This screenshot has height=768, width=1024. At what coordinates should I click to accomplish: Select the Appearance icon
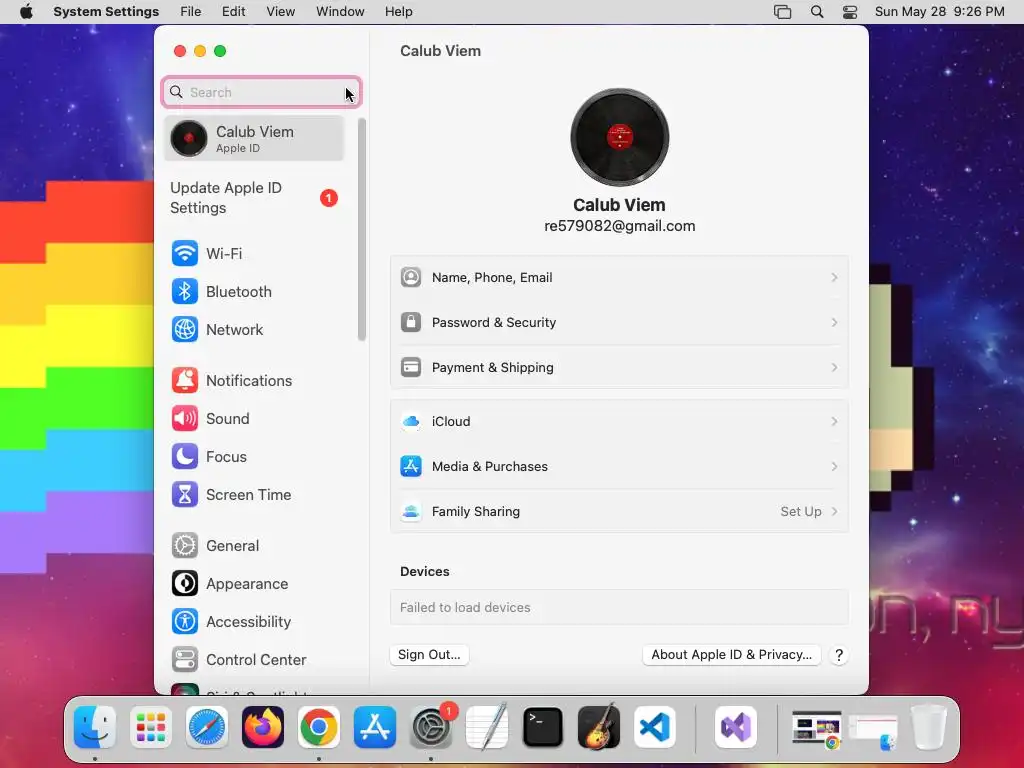185,583
